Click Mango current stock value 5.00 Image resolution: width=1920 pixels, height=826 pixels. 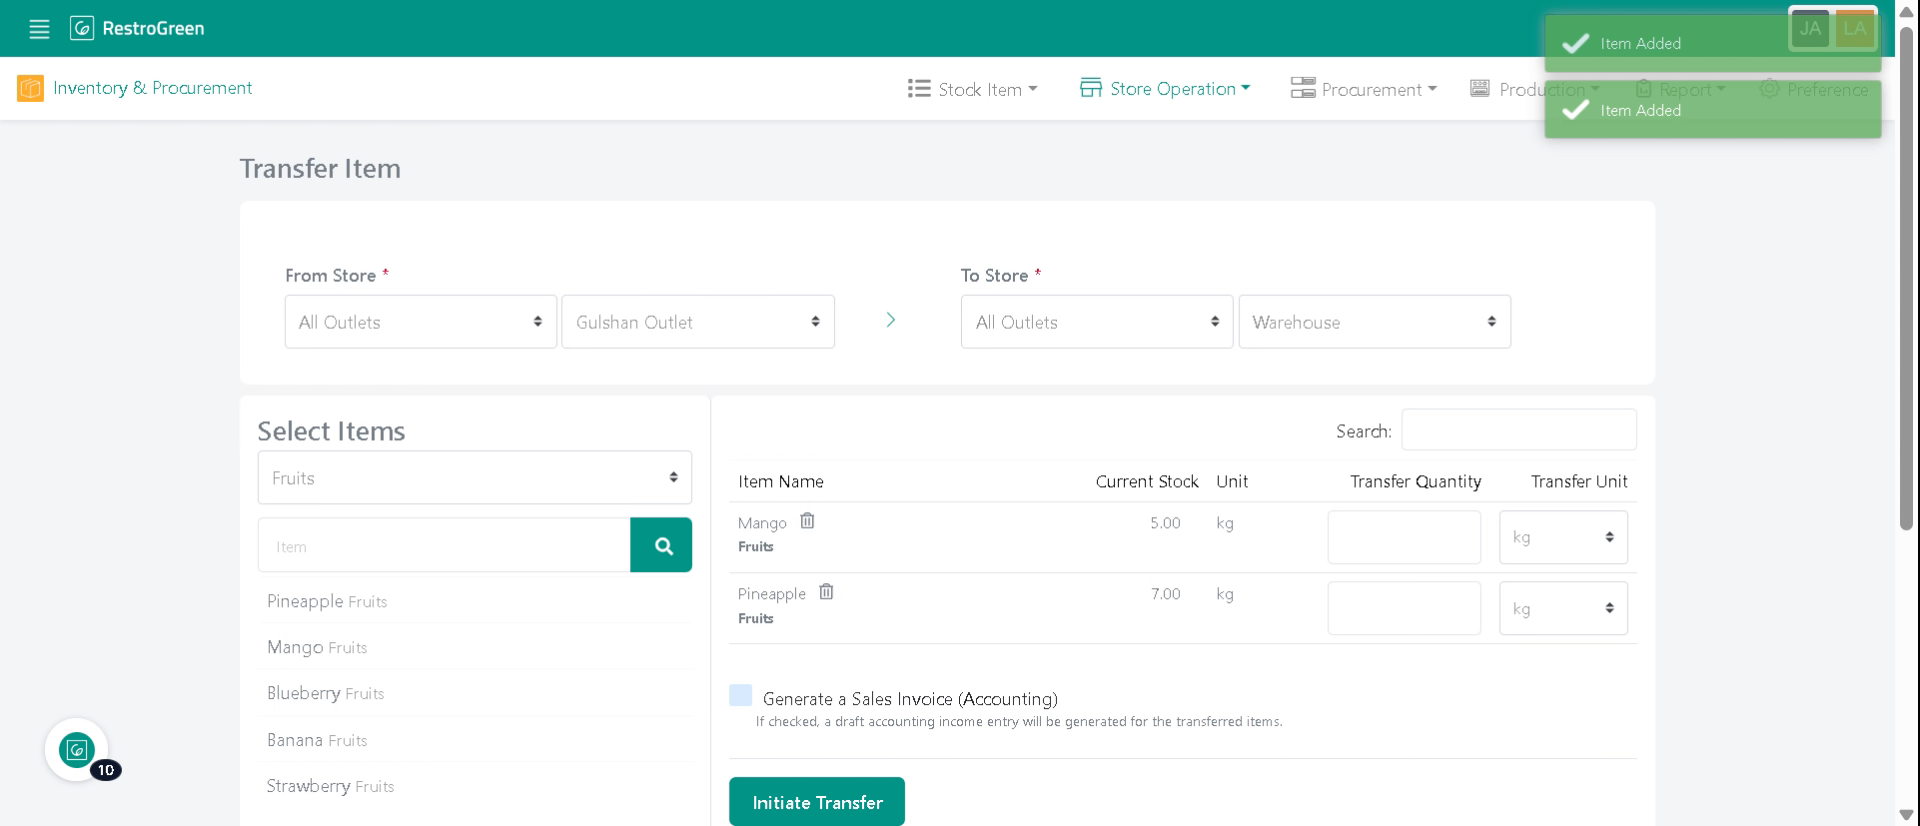pos(1165,523)
